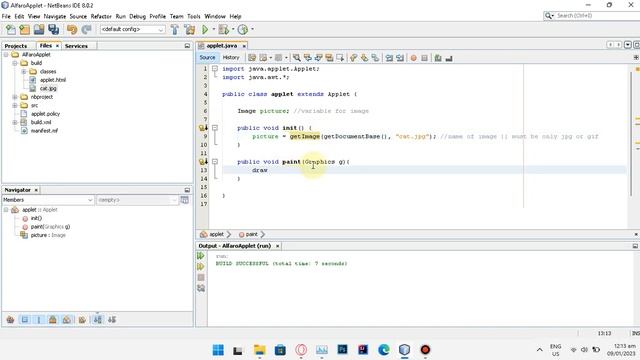Click the Open Project toolbar icon
Screen dimensions: 640x360
click(39, 29)
